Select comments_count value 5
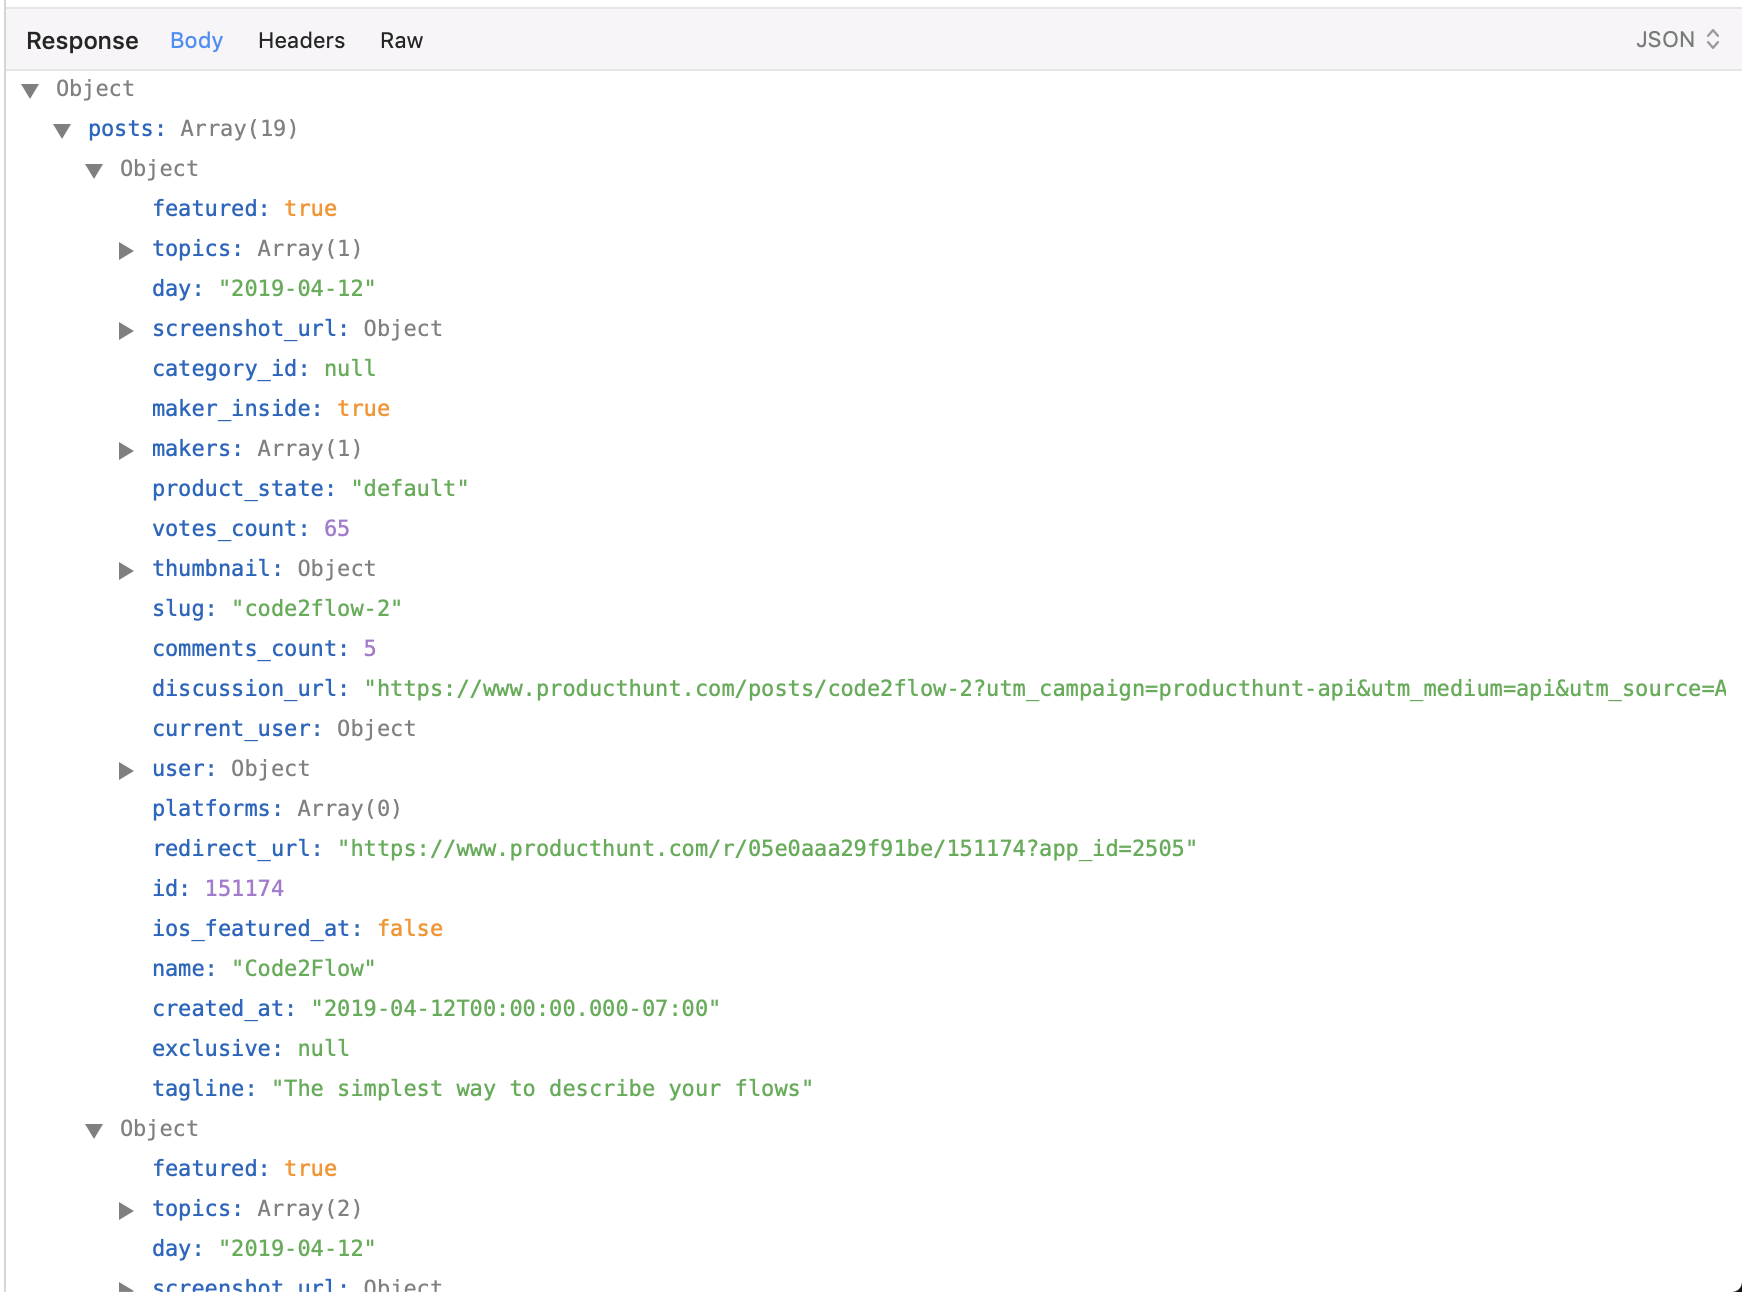The width and height of the screenshot is (1742, 1292). [370, 648]
